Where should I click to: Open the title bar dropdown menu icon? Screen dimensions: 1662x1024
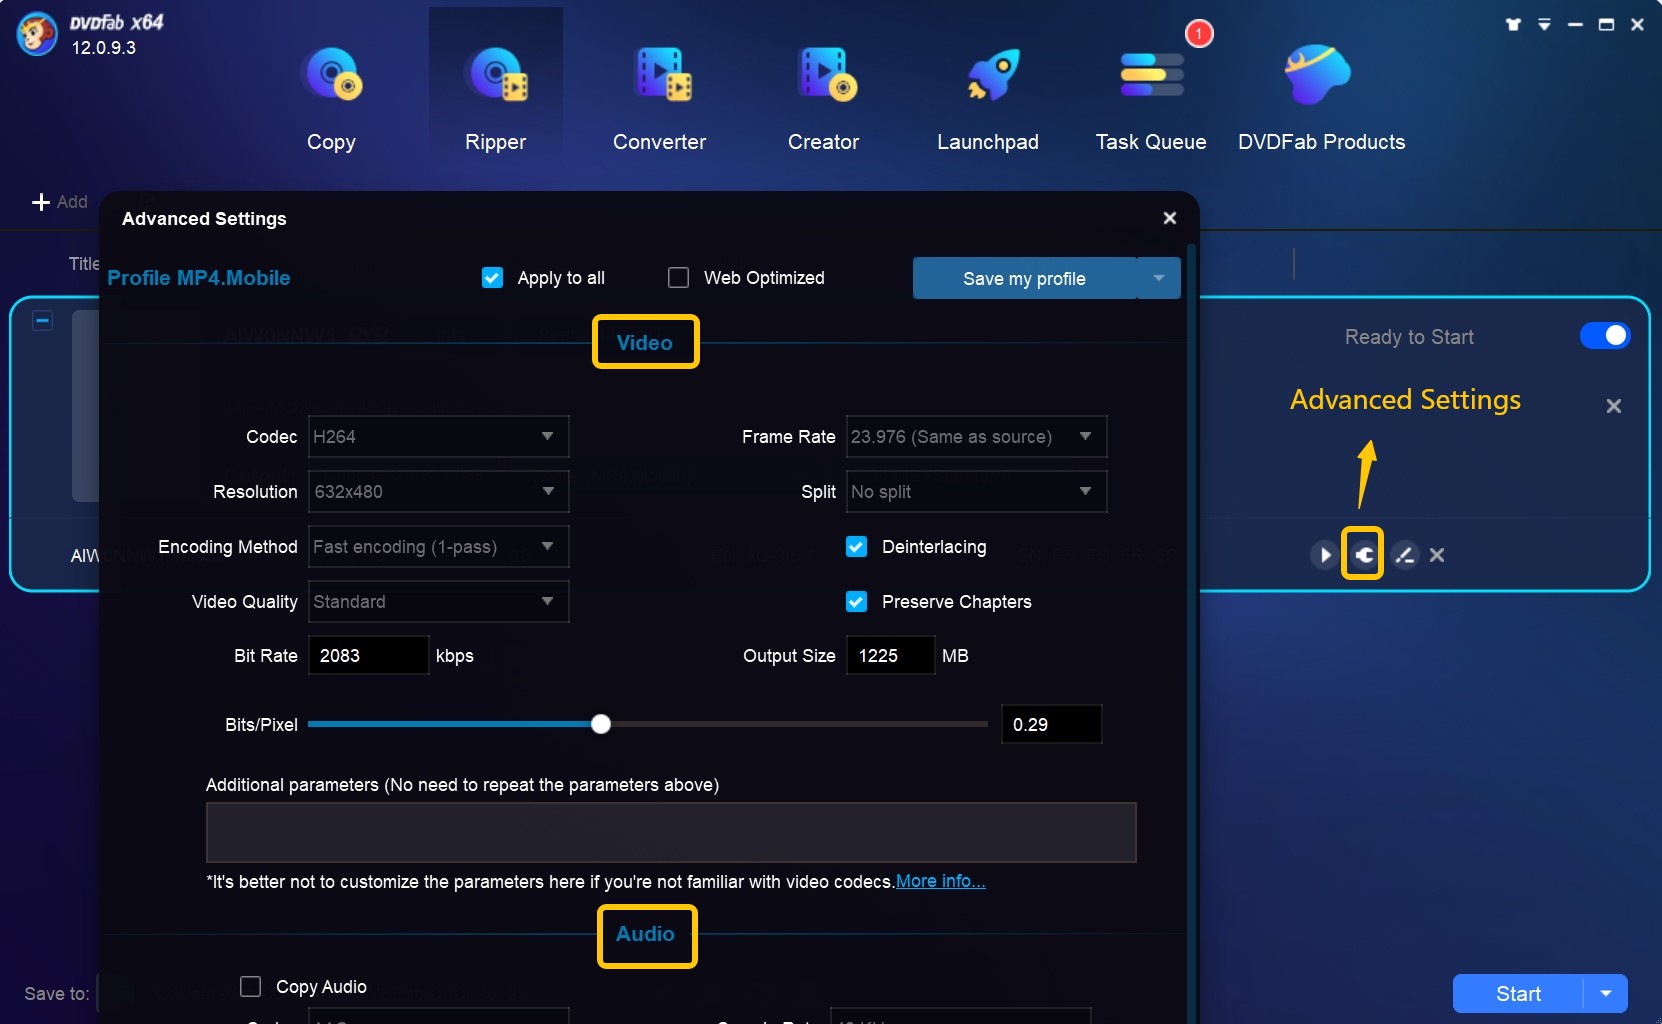click(1544, 25)
